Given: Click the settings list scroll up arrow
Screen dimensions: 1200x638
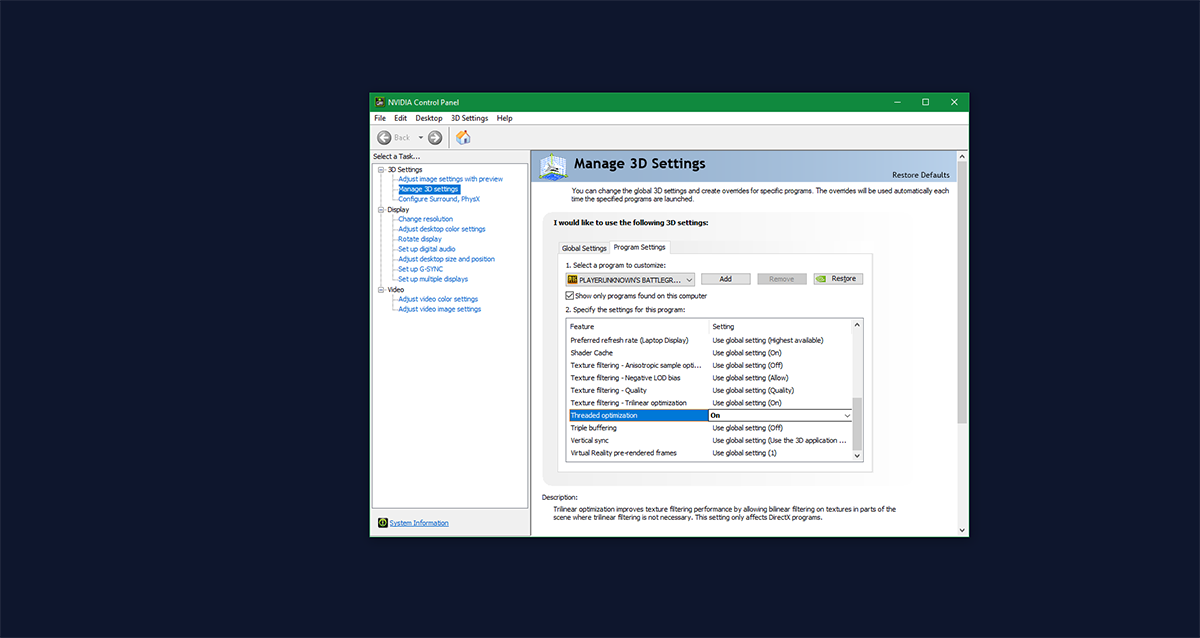Looking at the screenshot, I should pyautogui.click(x=857, y=325).
